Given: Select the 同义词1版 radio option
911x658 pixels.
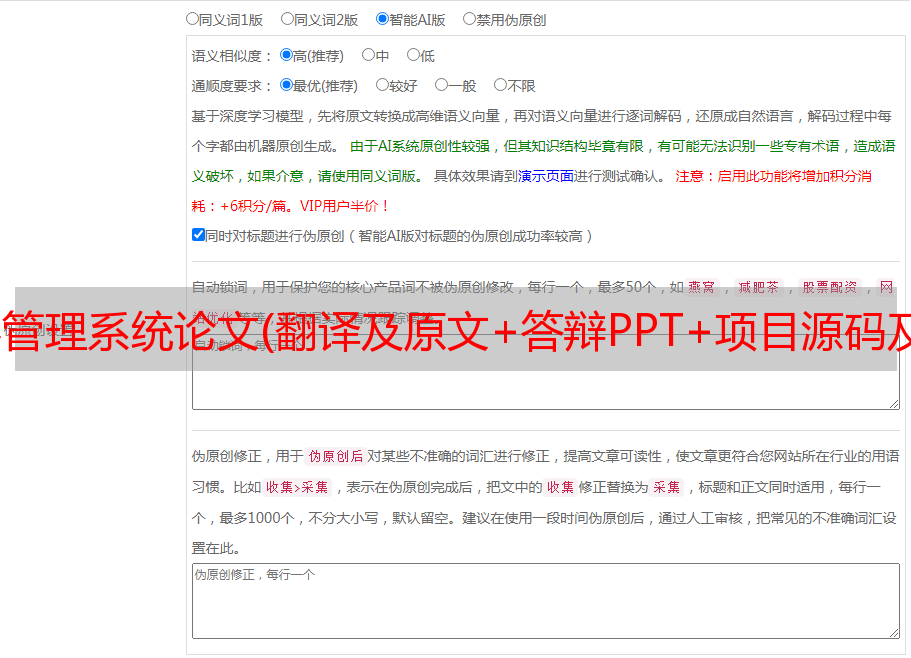Looking at the screenshot, I should click(x=192, y=19).
